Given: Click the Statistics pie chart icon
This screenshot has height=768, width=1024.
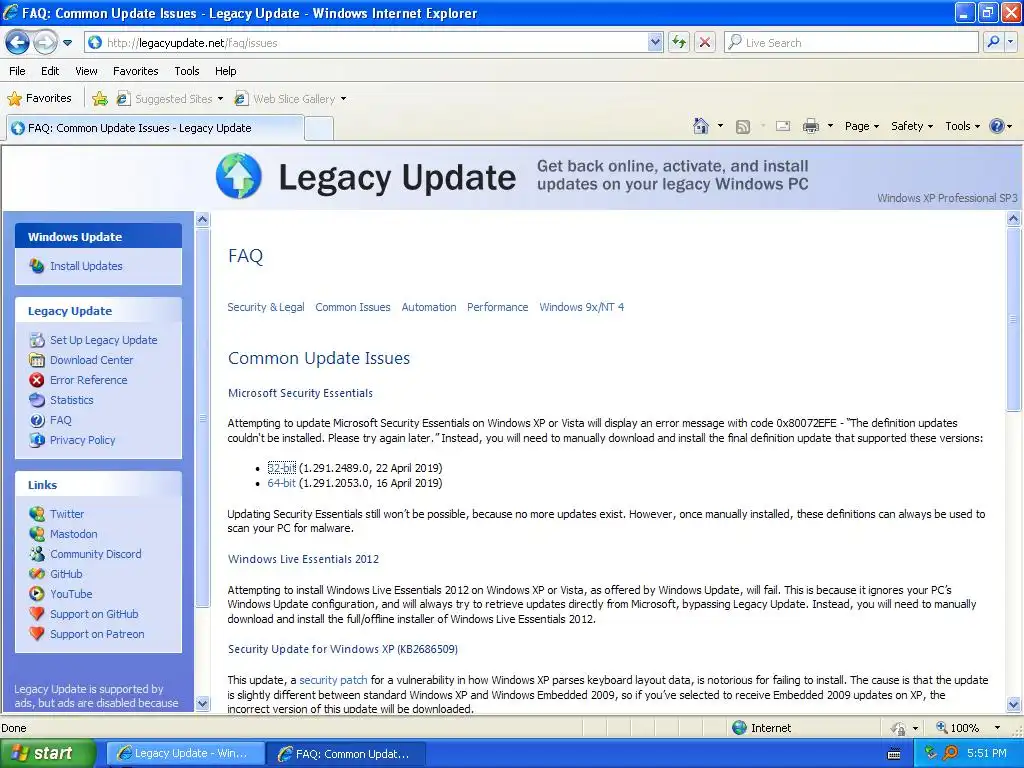Looking at the screenshot, I should [x=37, y=400].
